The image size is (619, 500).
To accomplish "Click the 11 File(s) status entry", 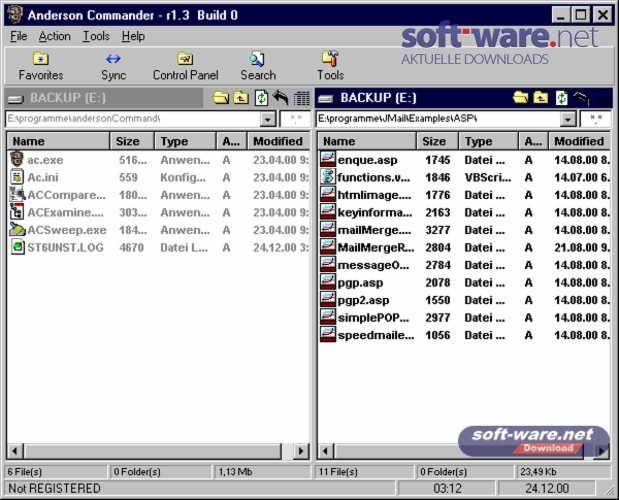I will [338, 472].
